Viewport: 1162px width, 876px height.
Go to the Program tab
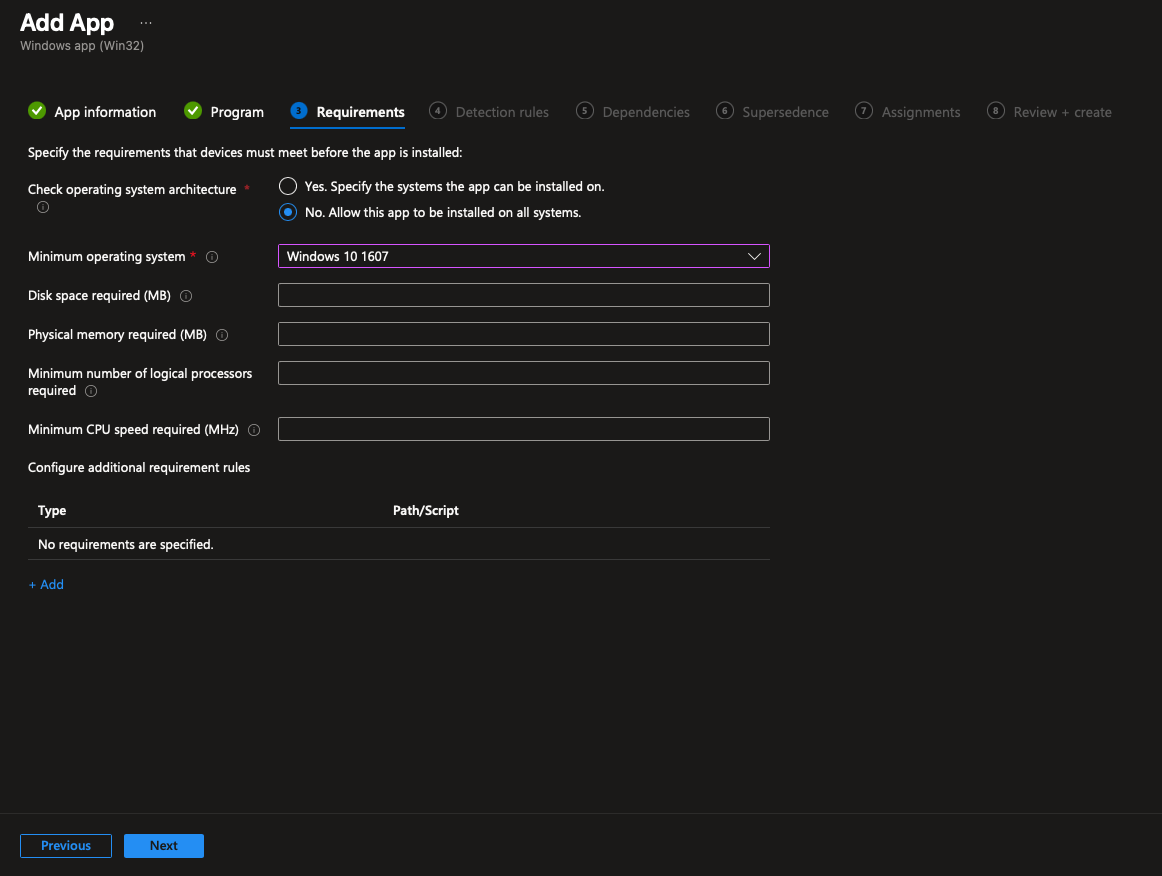pos(236,112)
